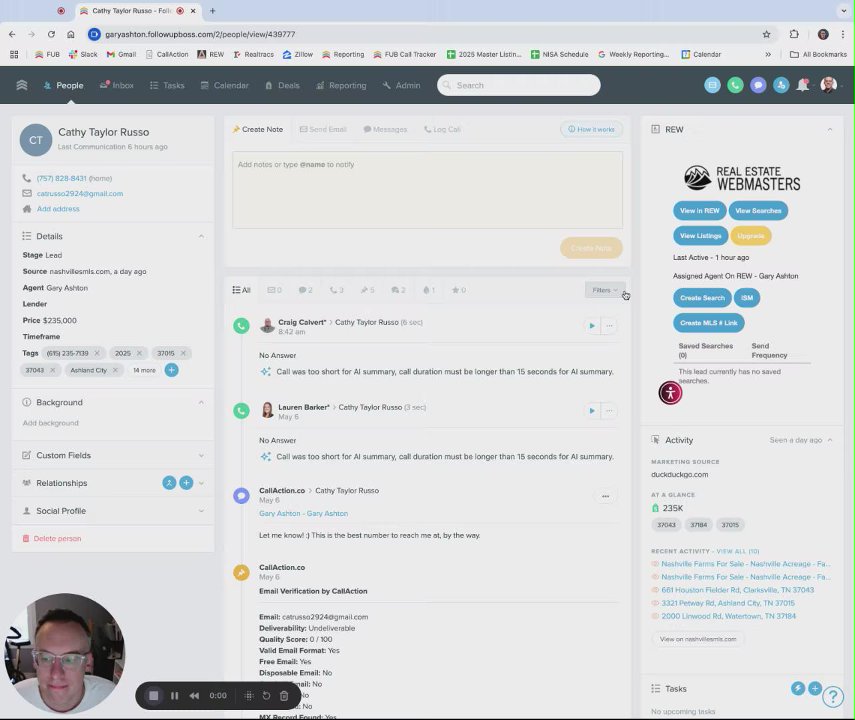This screenshot has height=720, width=855.
Task: Click the phone number (757) 828-8431
Action: (62, 178)
